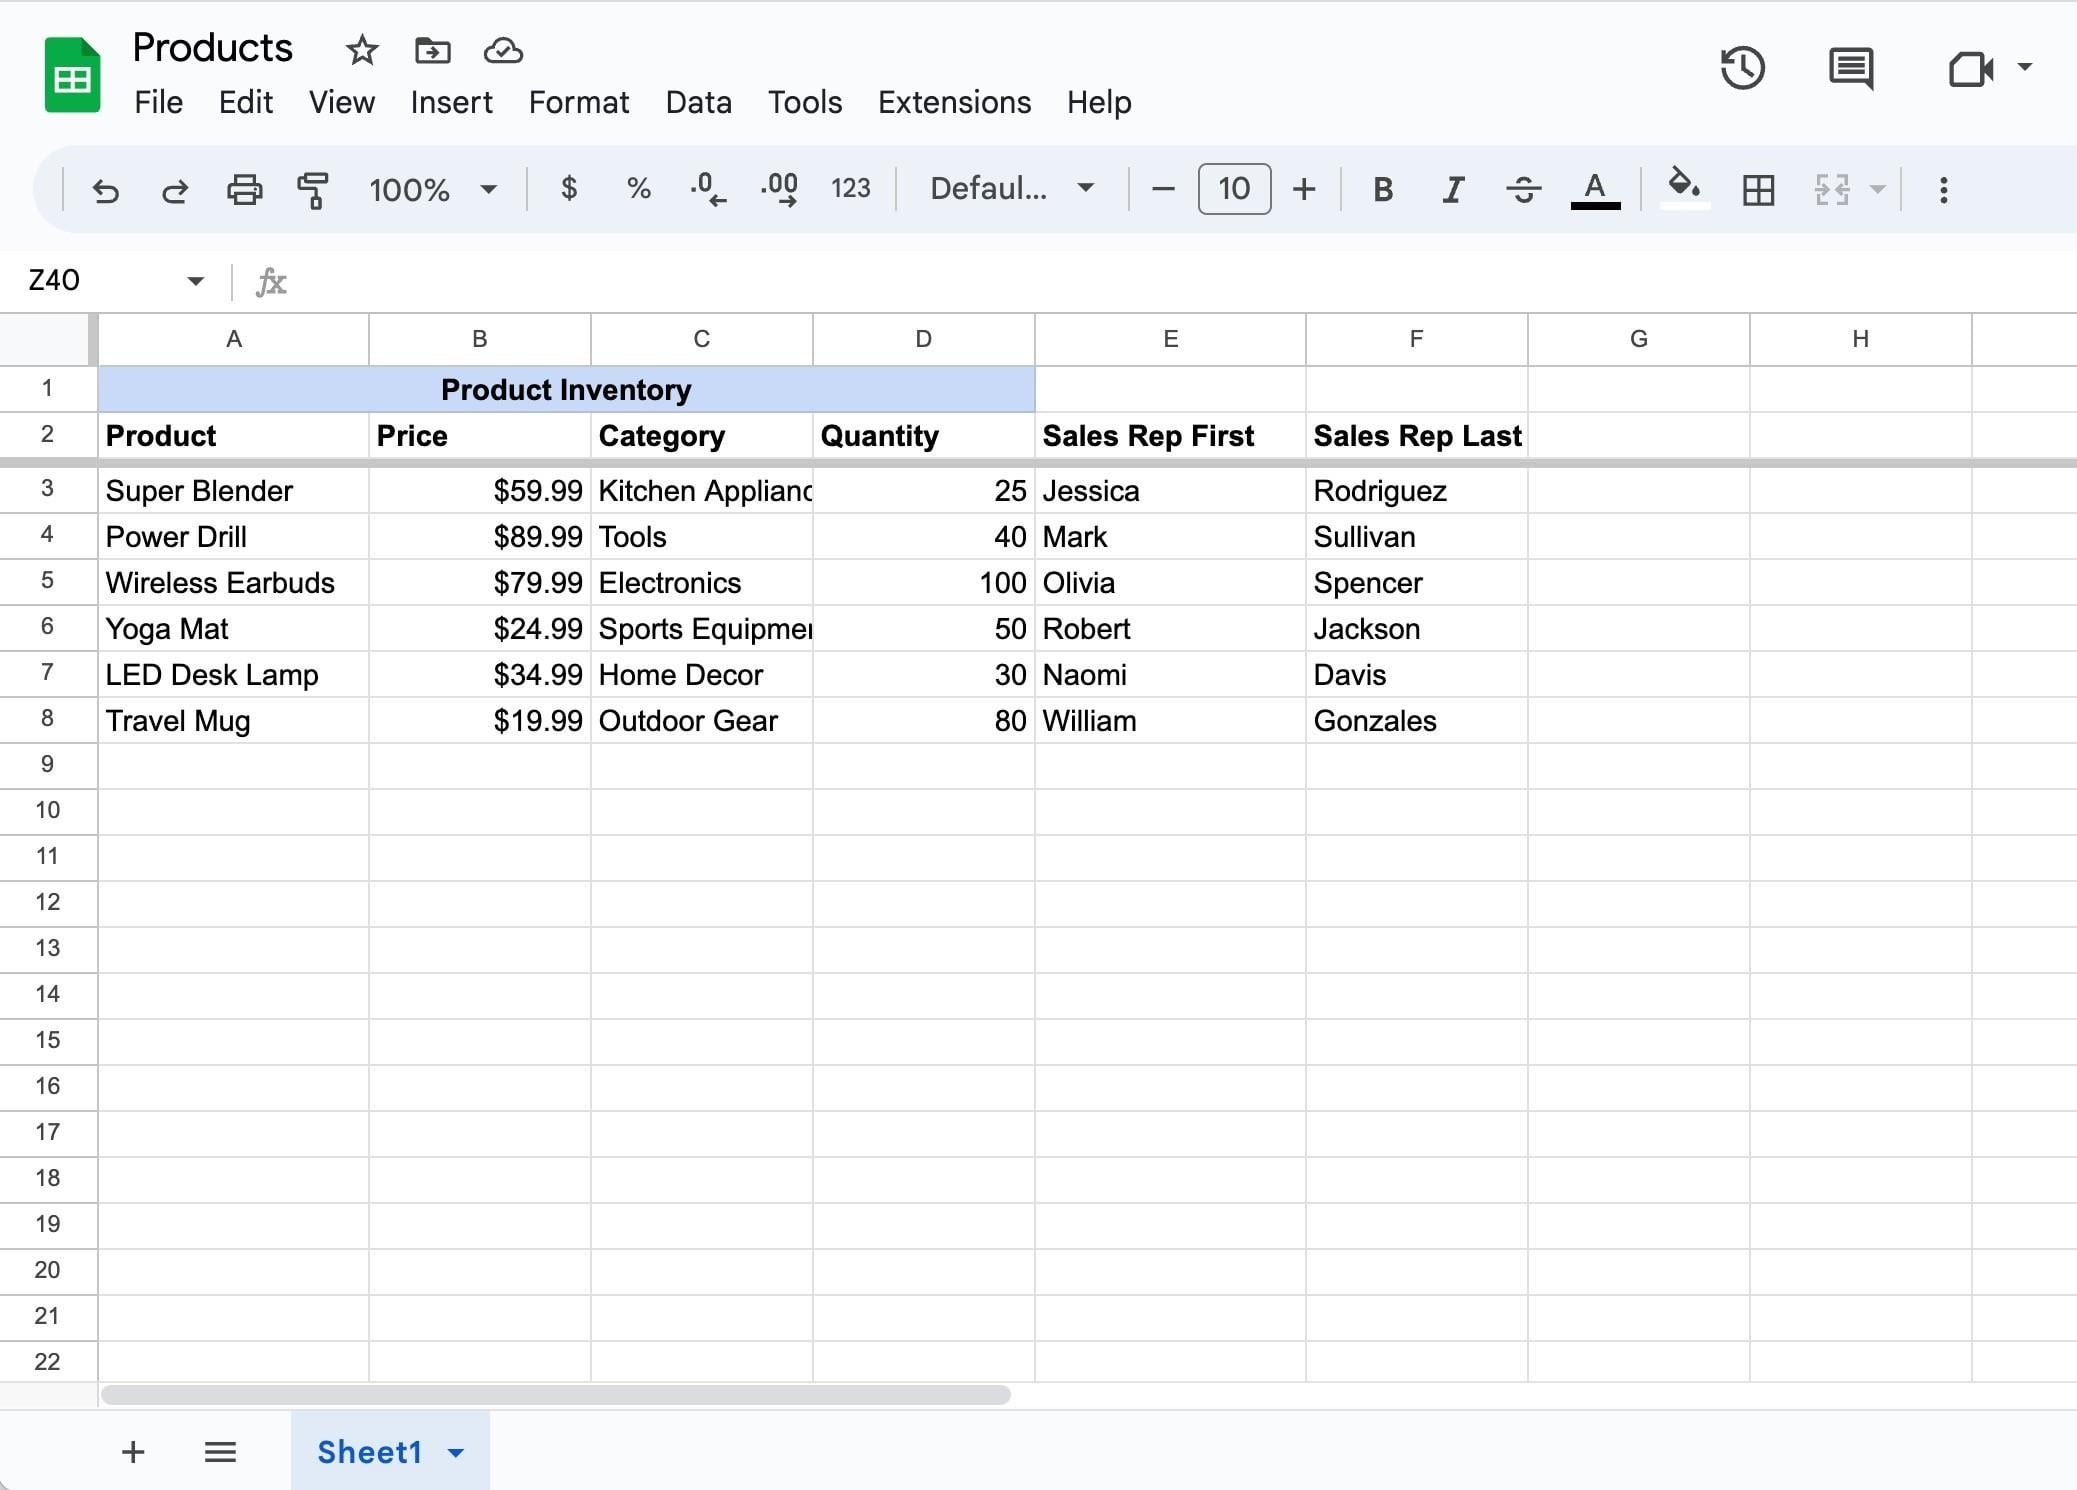Open the comments history icon
Screen dimensions: 2077x1490
pos(1851,68)
